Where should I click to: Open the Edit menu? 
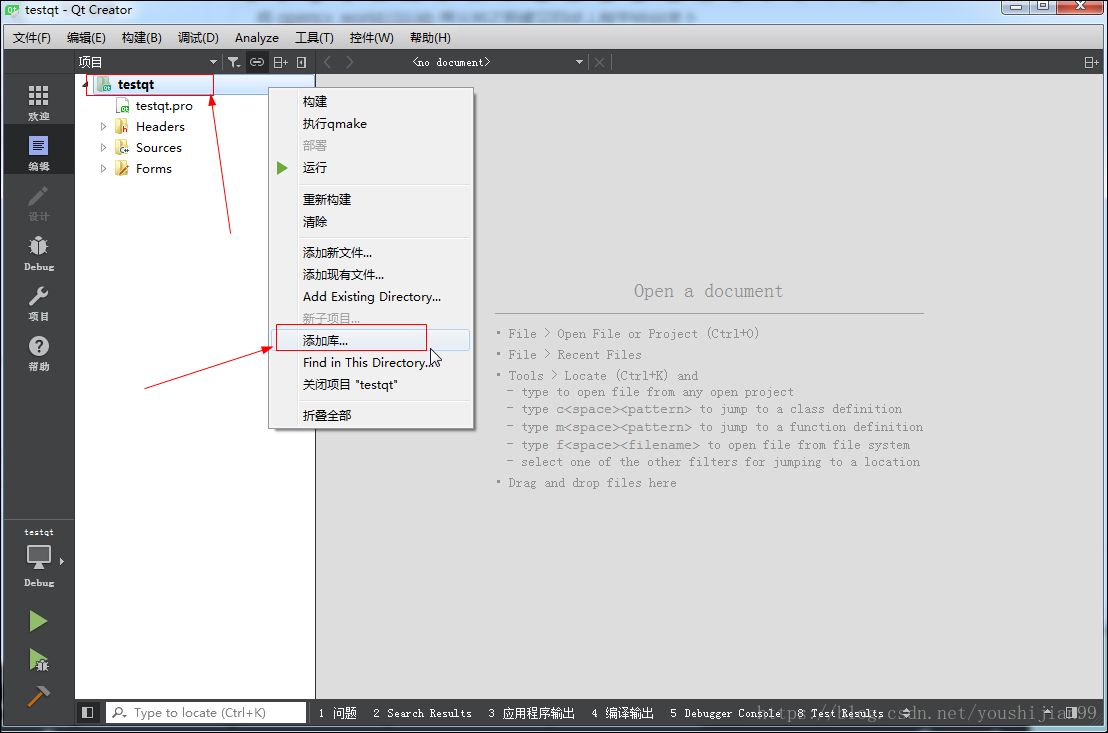(86, 37)
